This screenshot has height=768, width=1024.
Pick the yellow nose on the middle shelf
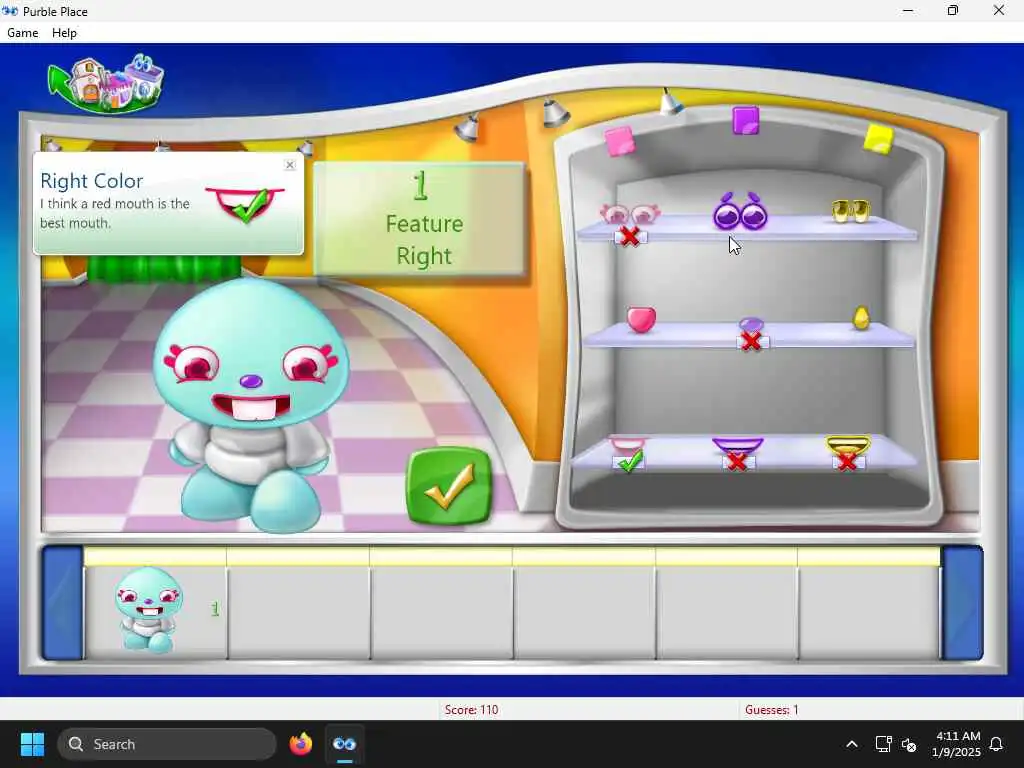pos(861,317)
